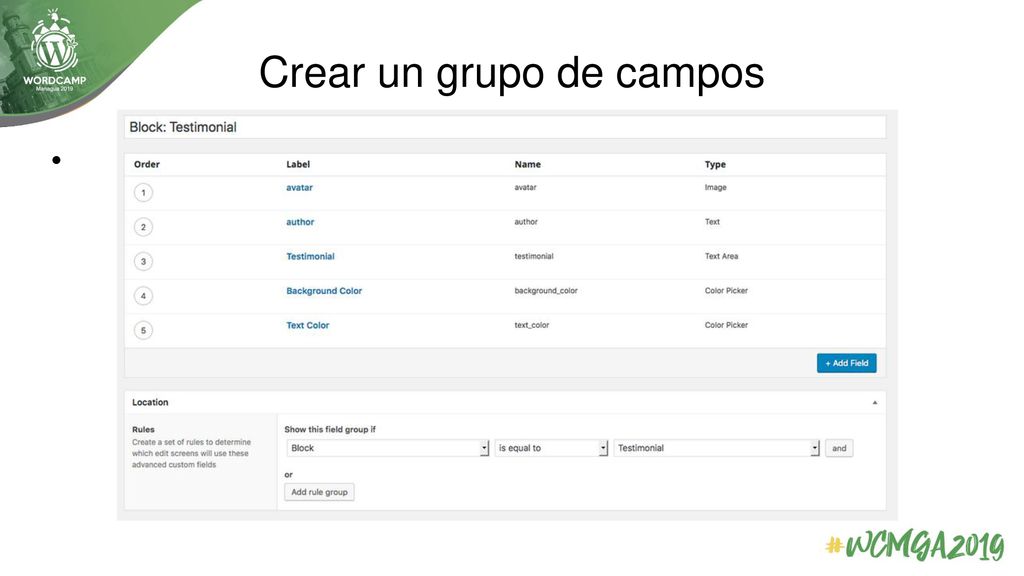This screenshot has width=1024, height=576.
Task: Click the Add rule group button
Action: [319, 492]
